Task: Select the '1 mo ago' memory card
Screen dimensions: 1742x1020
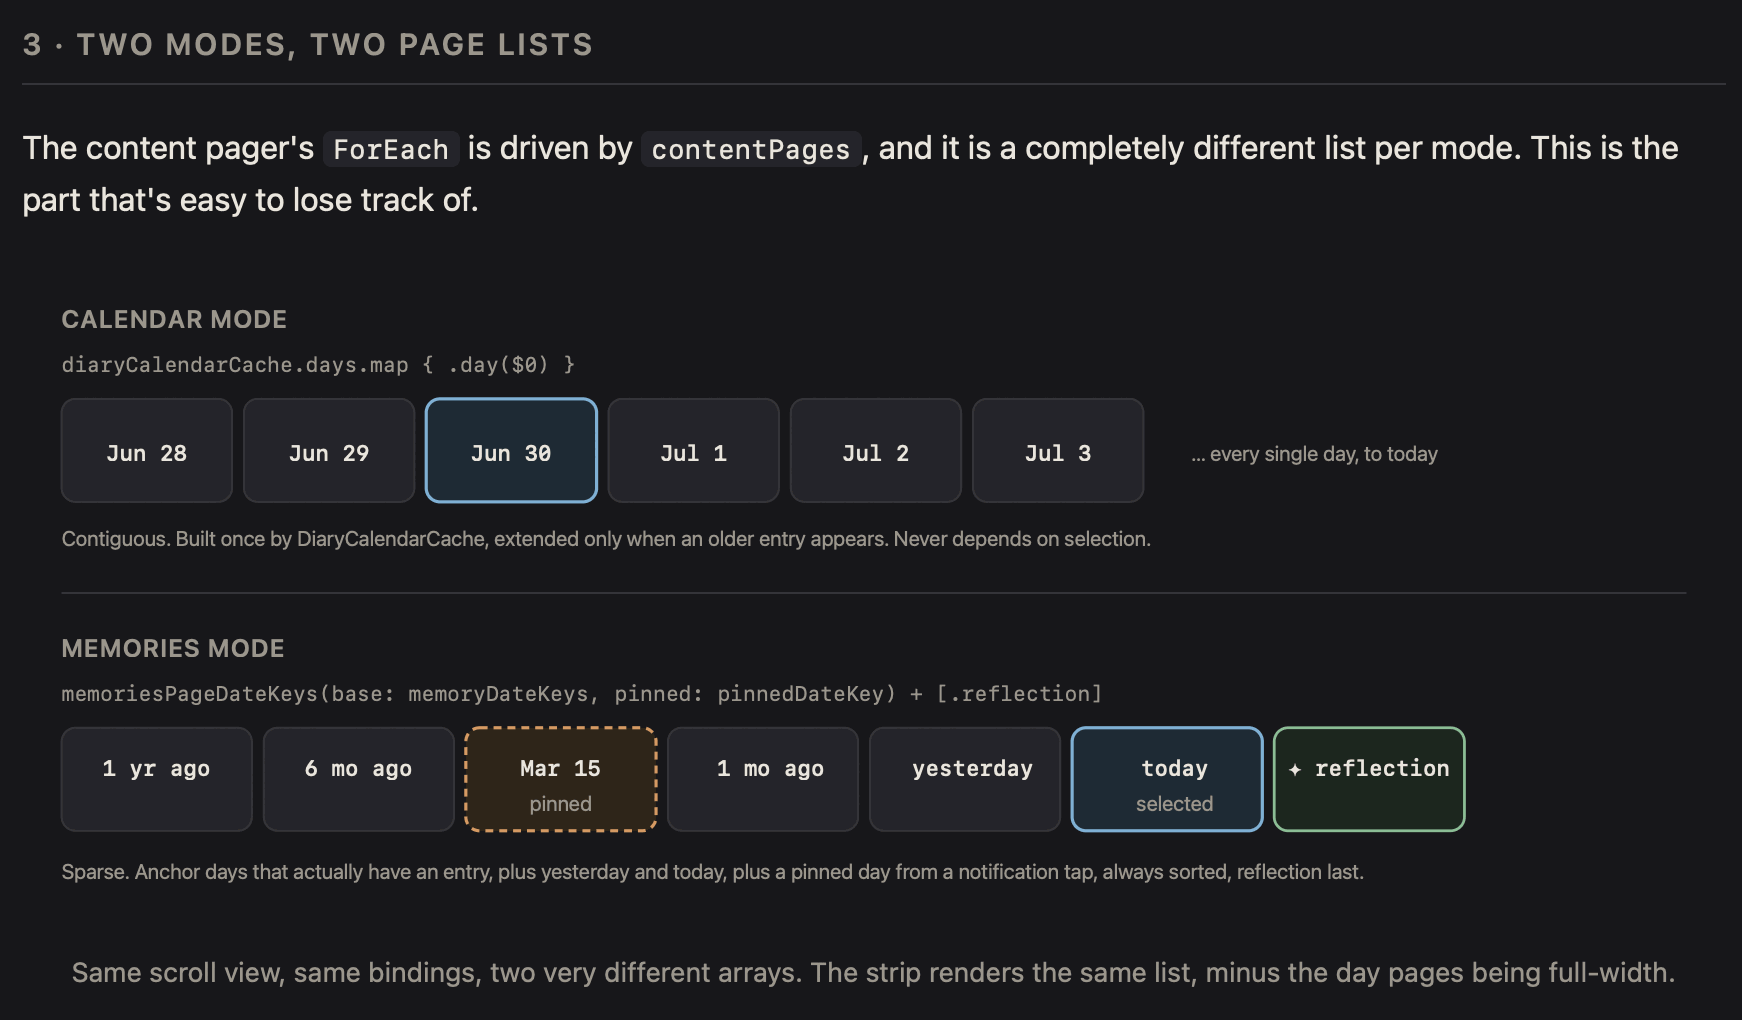Action: tap(763, 780)
